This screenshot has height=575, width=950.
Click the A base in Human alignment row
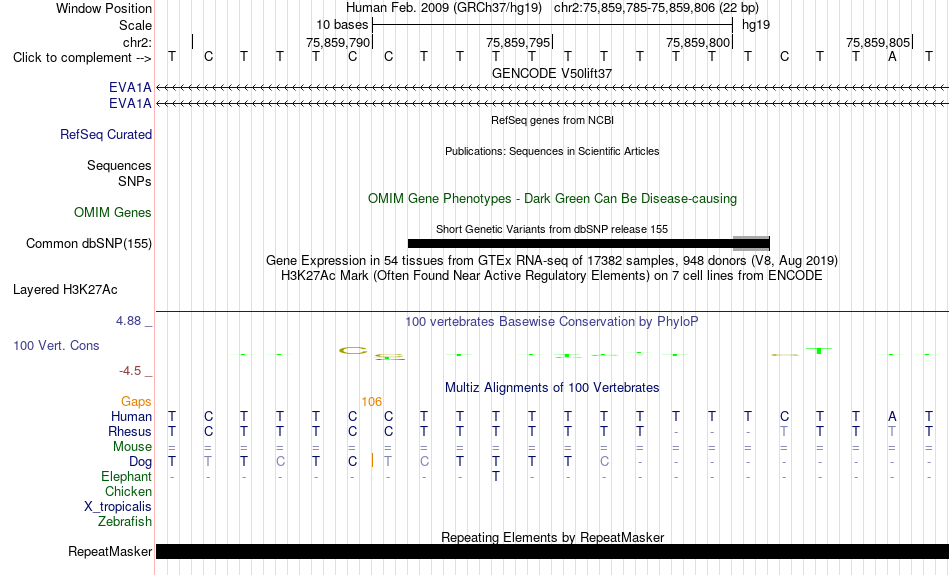pyautogui.click(x=892, y=417)
